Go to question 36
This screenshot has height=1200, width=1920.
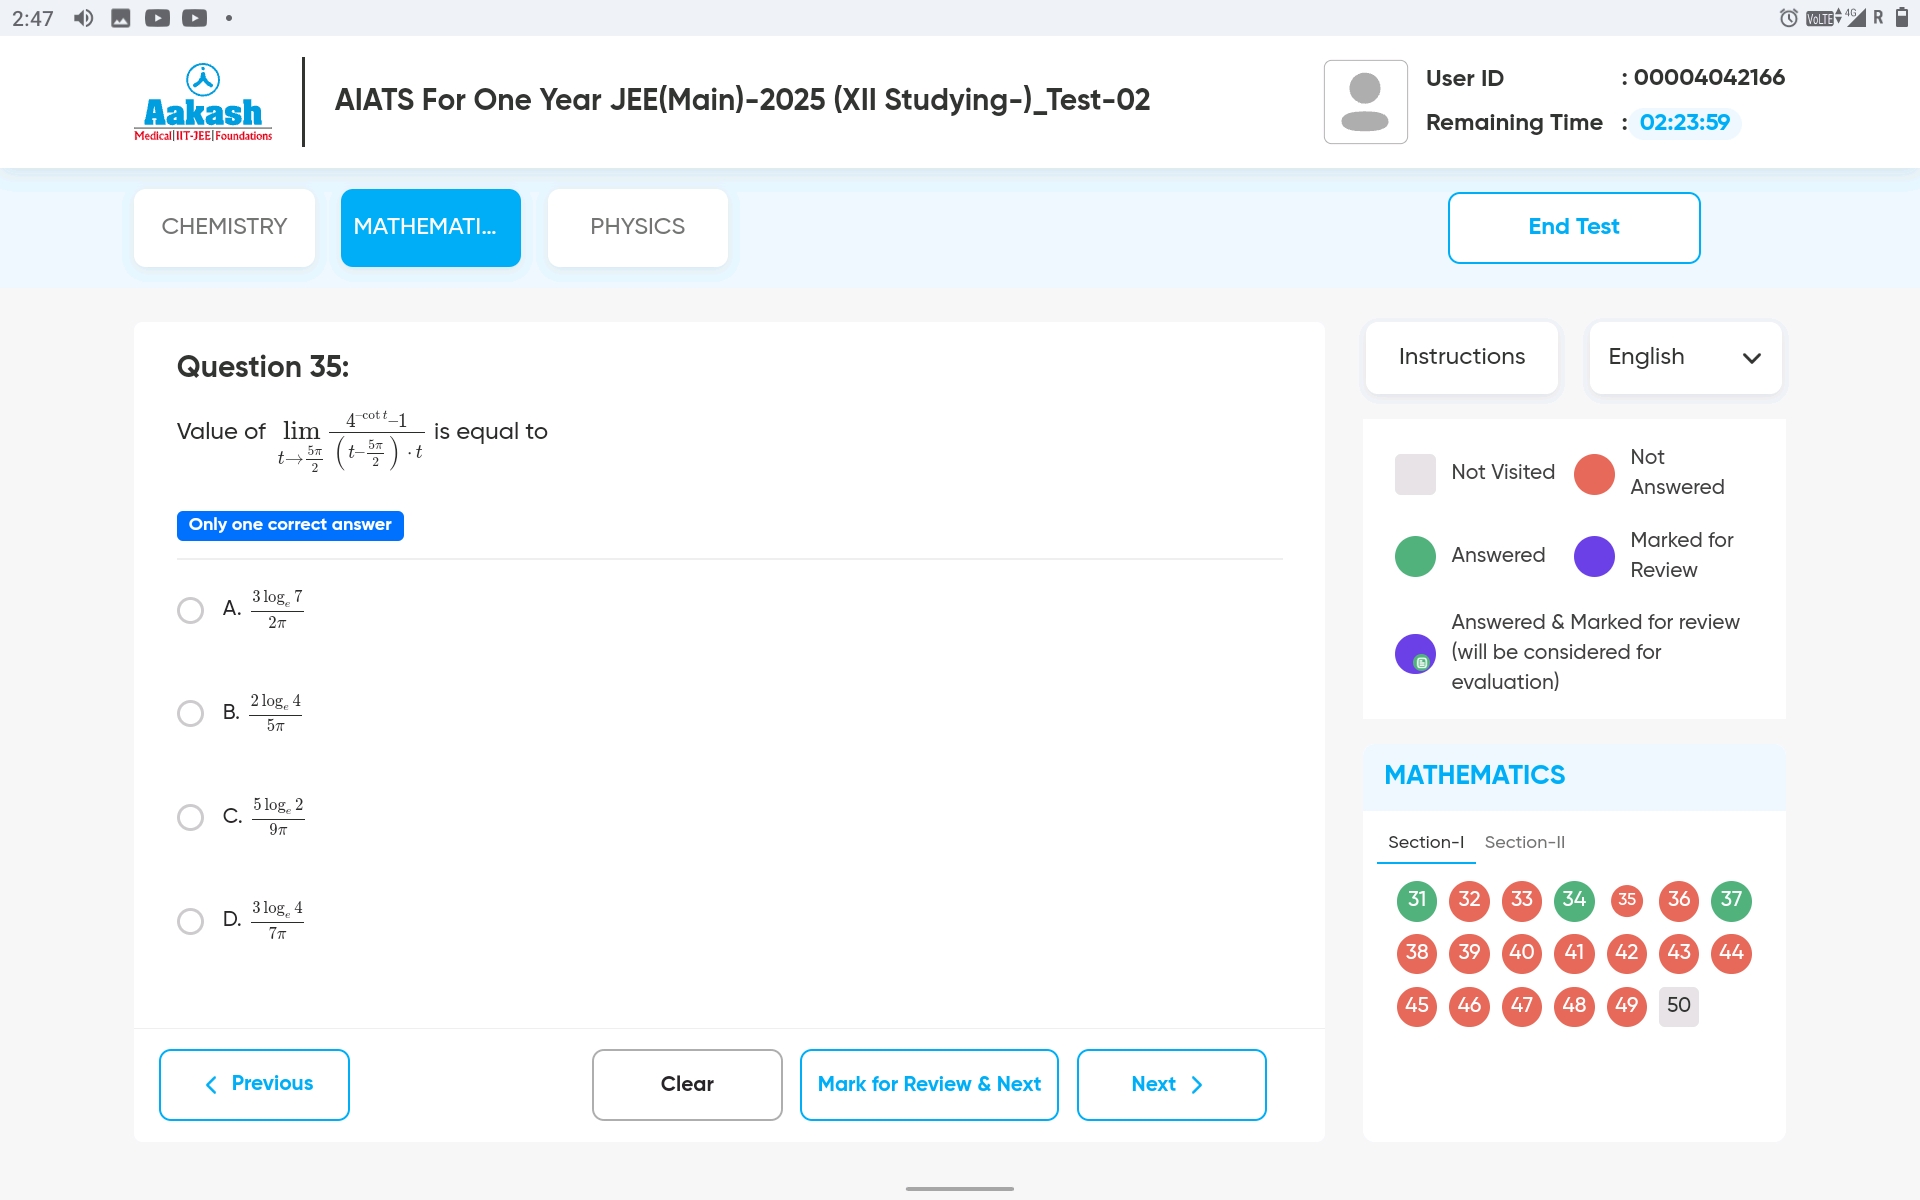pos(1679,900)
